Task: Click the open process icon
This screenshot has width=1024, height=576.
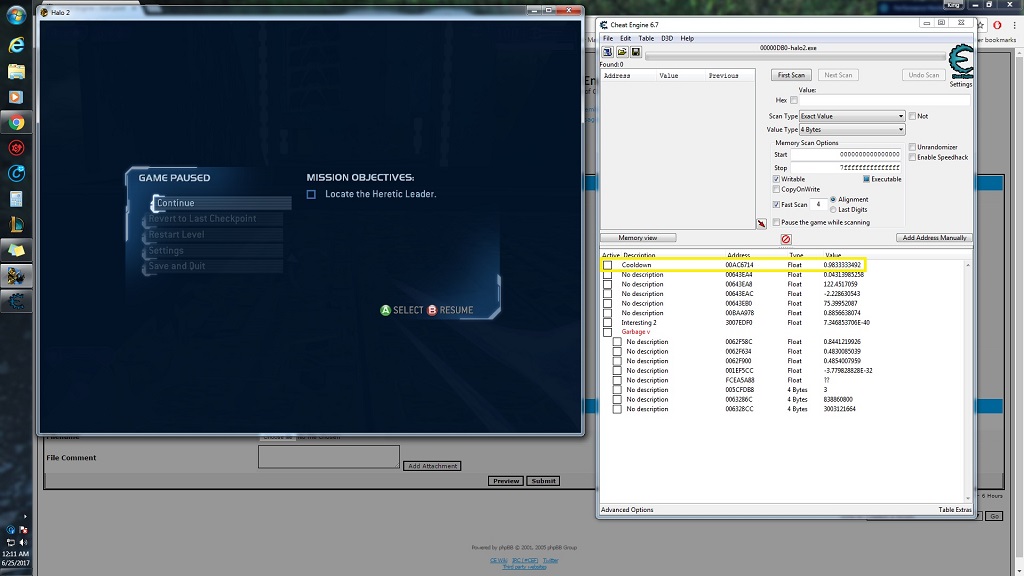Action: point(607,51)
